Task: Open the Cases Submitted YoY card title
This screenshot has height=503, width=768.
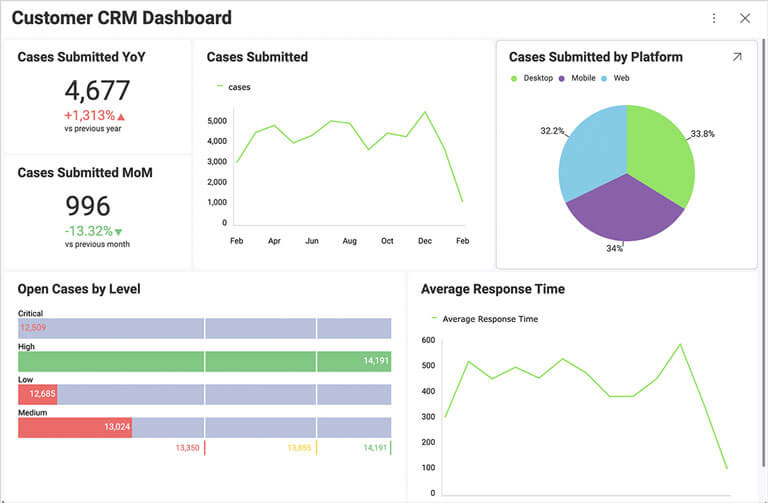Action: click(81, 57)
